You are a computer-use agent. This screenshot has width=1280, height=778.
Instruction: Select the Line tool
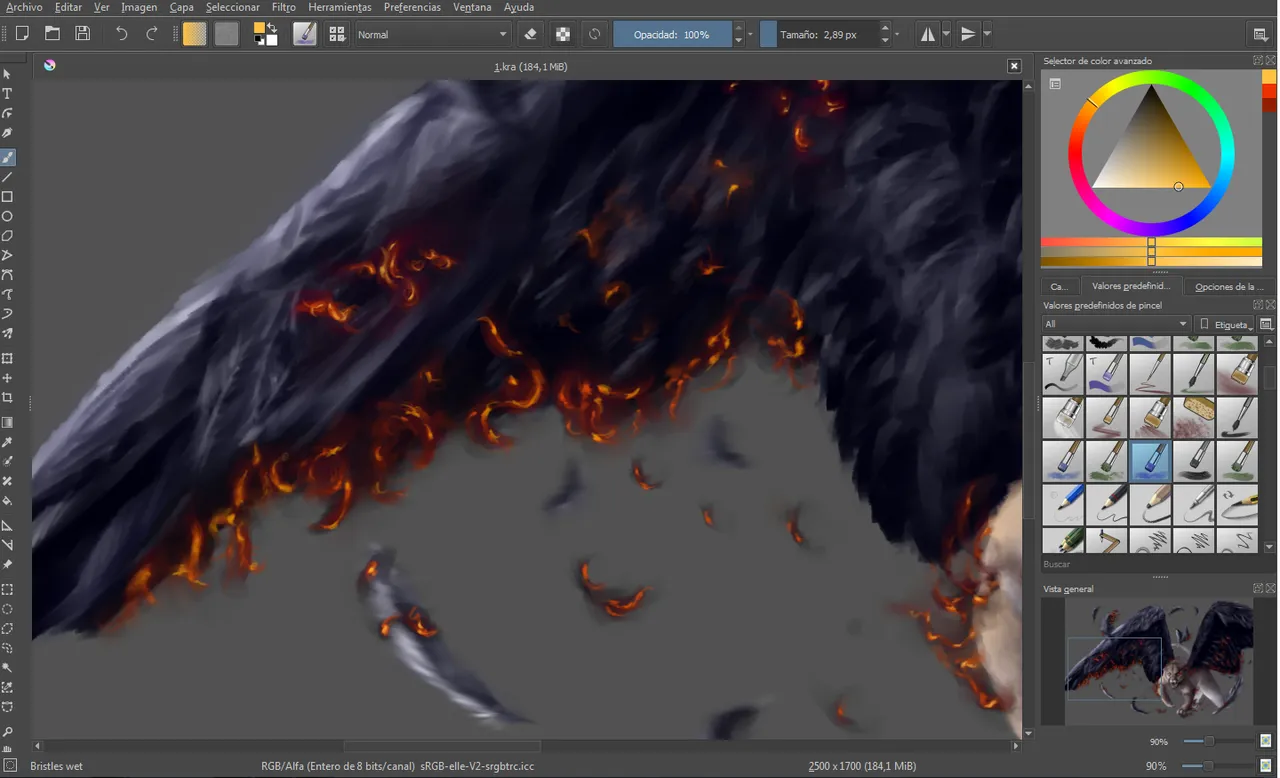[7, 177]
